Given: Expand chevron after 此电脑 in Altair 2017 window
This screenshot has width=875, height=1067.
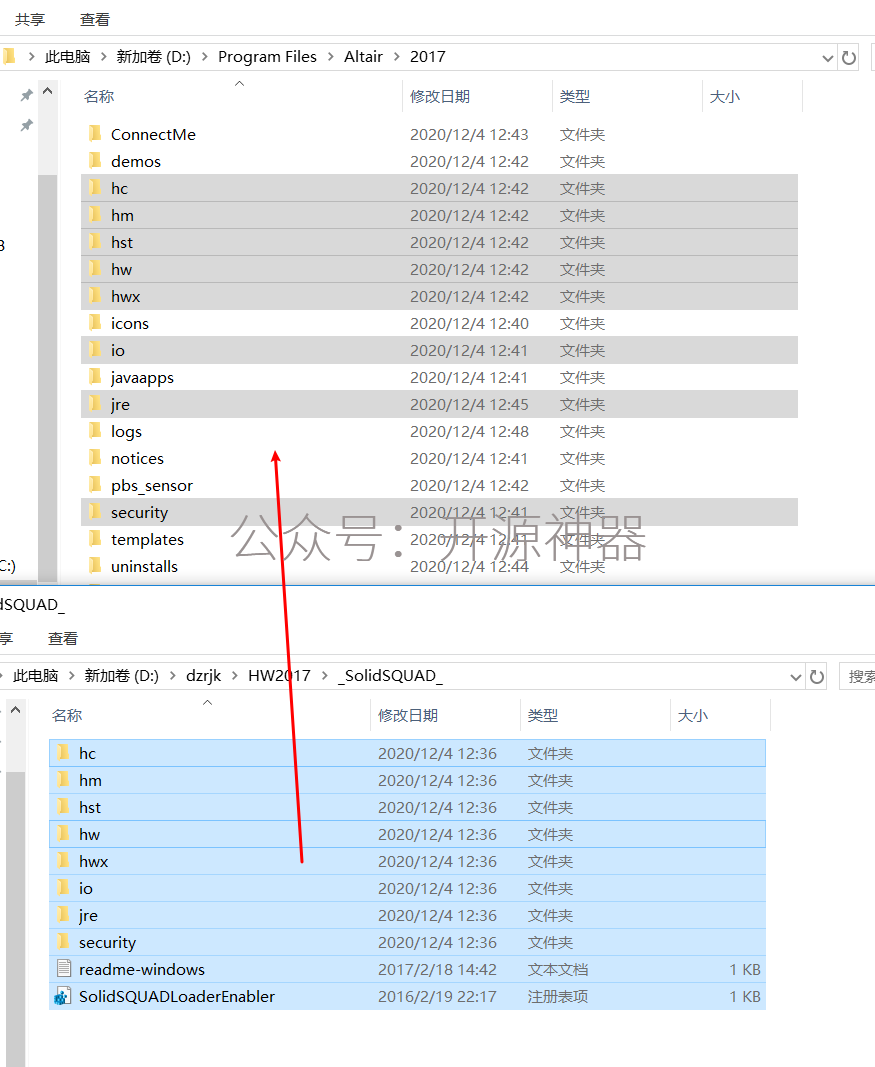Looking at the screenshot, I should [x=103, y=56].
